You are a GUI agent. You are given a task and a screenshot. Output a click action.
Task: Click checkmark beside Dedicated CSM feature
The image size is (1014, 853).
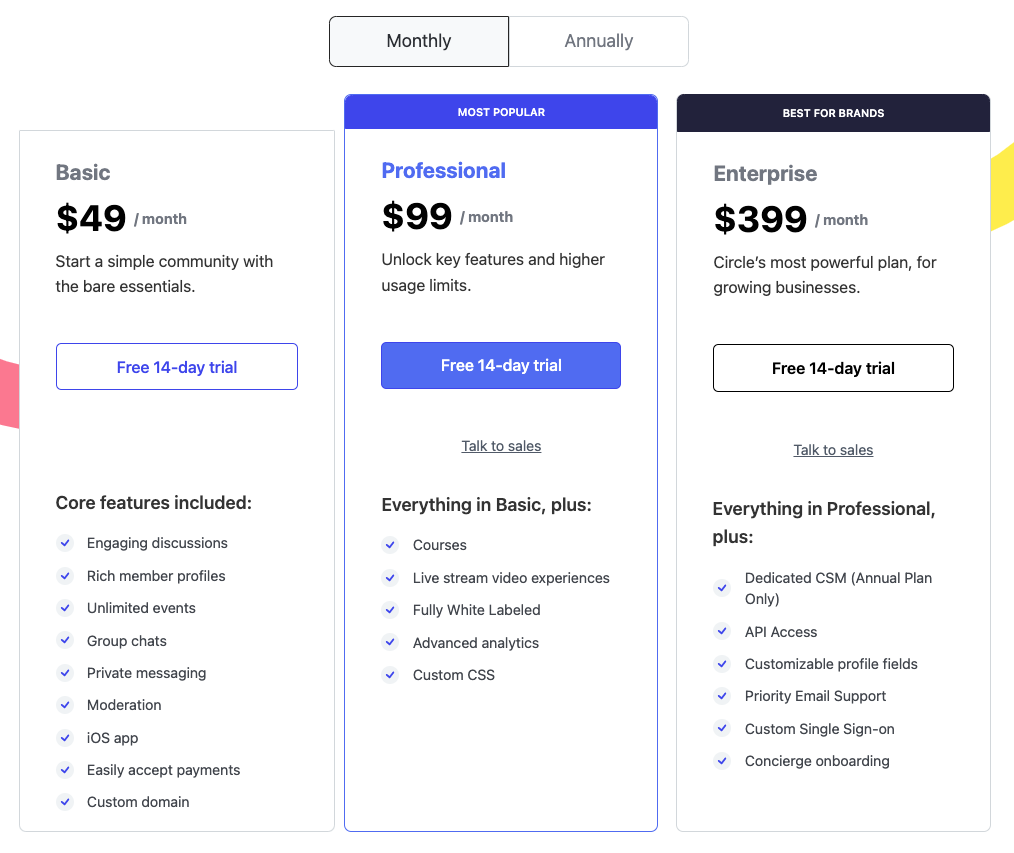pyautogui.click(x=722, y=588)
